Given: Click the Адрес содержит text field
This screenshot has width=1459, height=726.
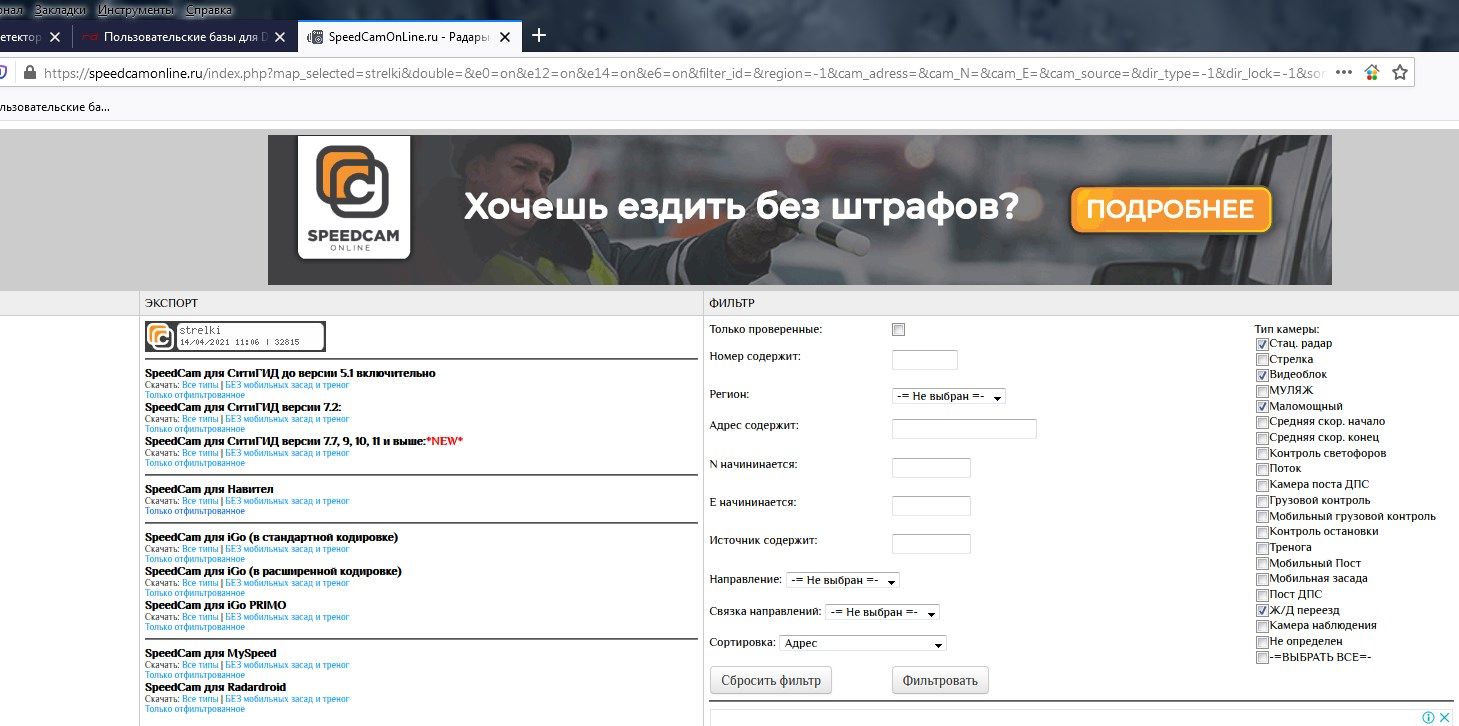Looking at the screenshot, I should click(964, 429).
